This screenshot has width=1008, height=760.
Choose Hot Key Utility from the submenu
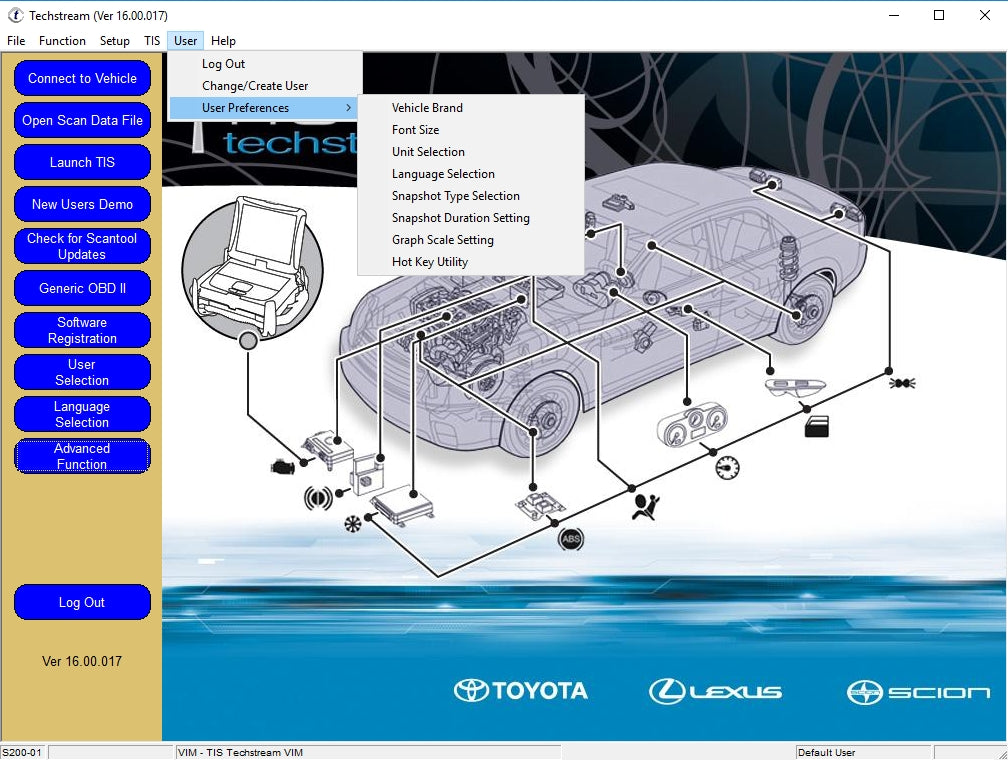coord(430,261)
